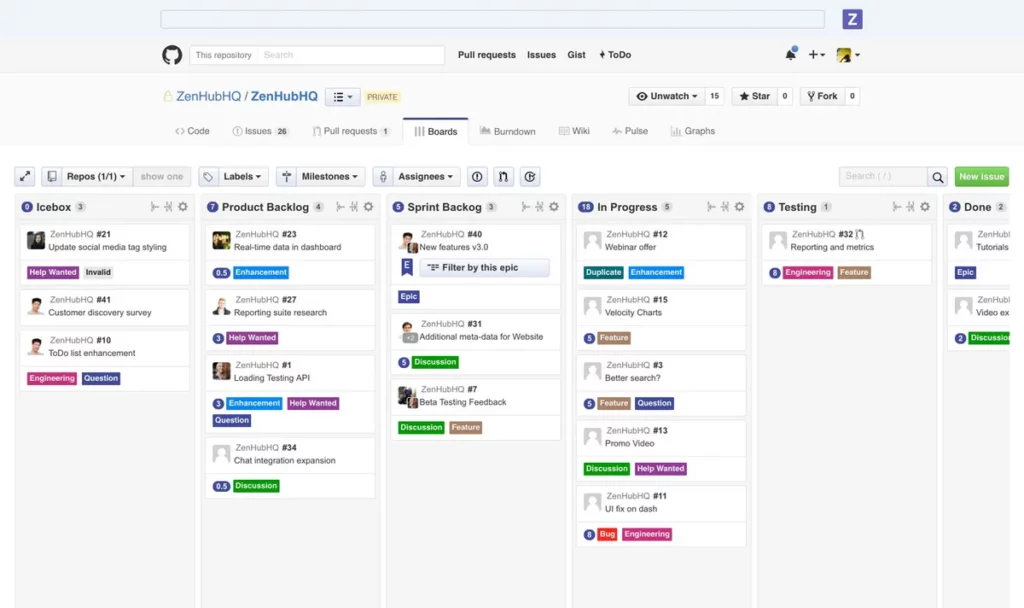Expand the board to fullscreen icon
The image size is (1024, 608).
(25, 176)
